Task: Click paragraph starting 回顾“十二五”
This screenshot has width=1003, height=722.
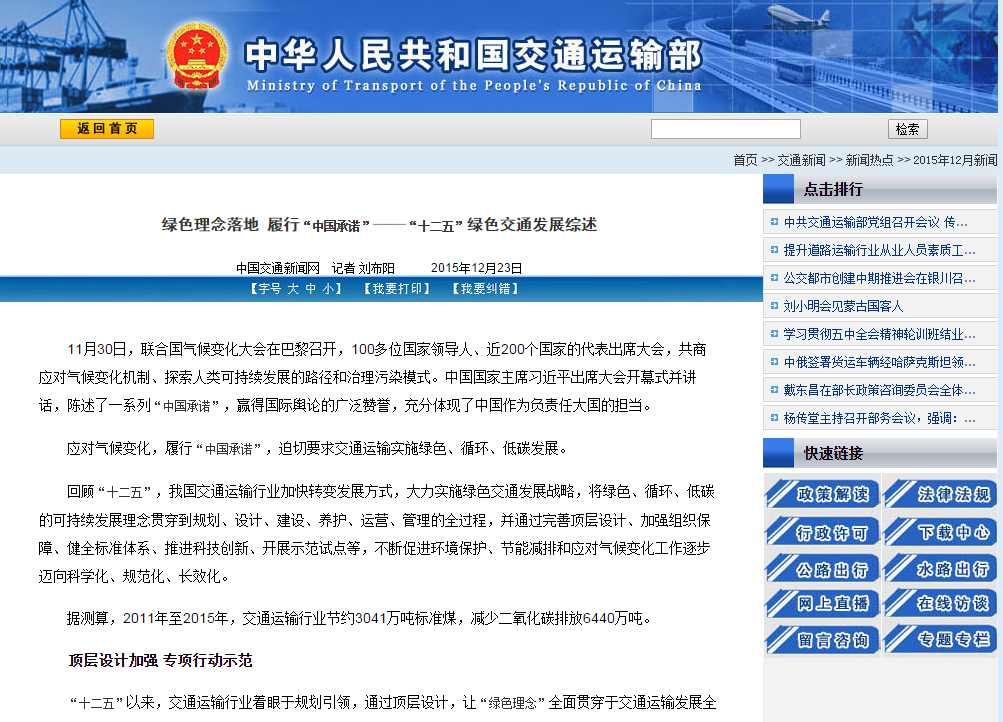Action: coord(377,534)
